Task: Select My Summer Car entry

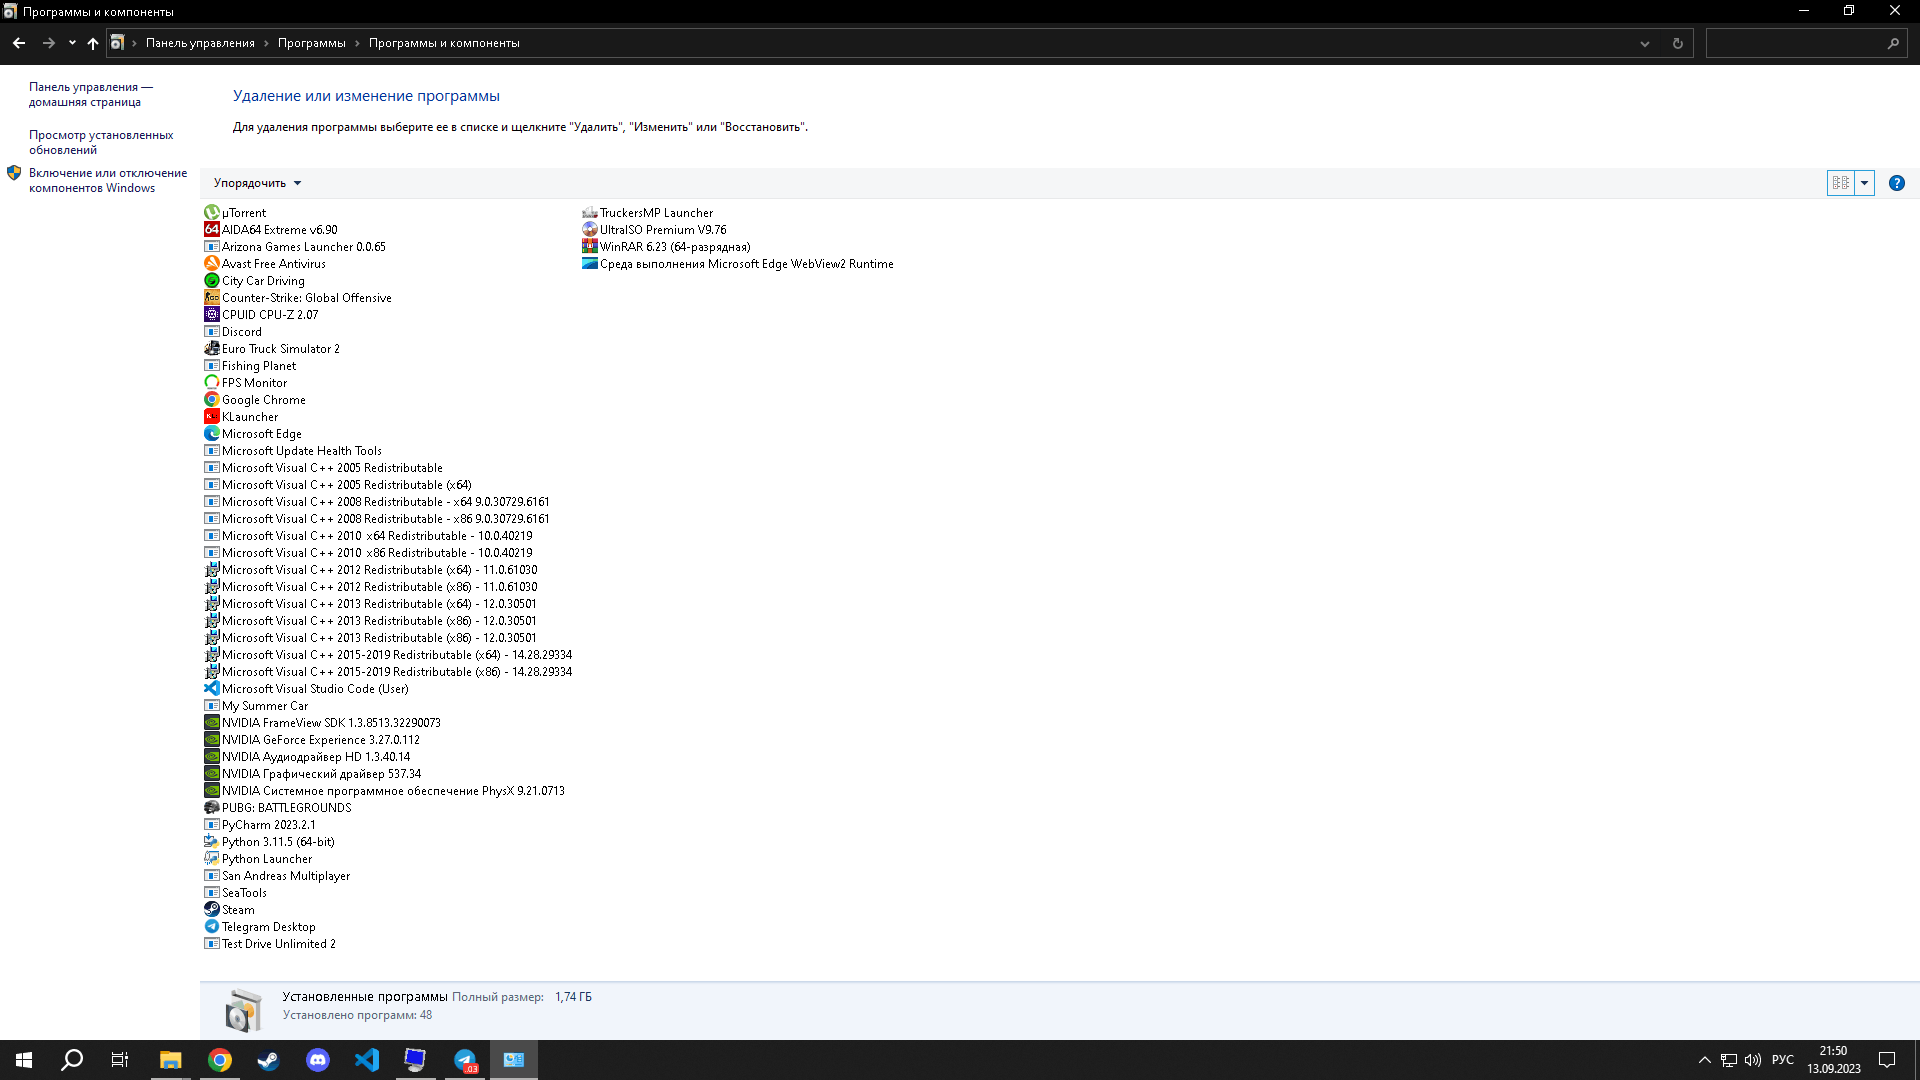Action: click(257, 706)
